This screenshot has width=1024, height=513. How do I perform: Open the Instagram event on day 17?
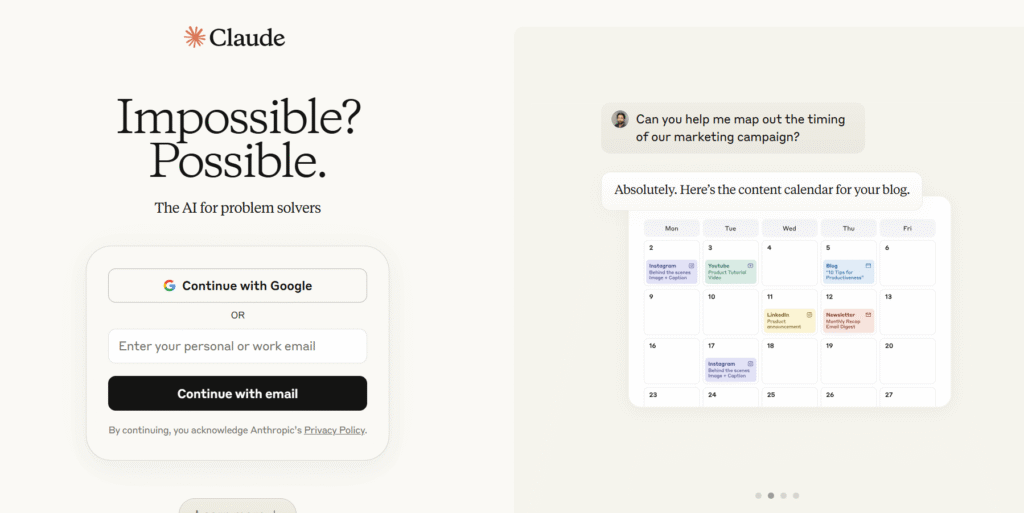pyautogui.click(x=731, y=369)
